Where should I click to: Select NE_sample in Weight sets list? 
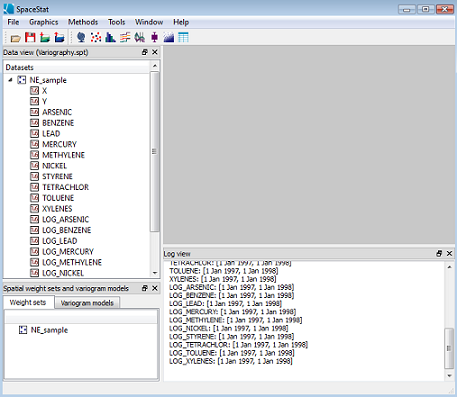[49, 330]
